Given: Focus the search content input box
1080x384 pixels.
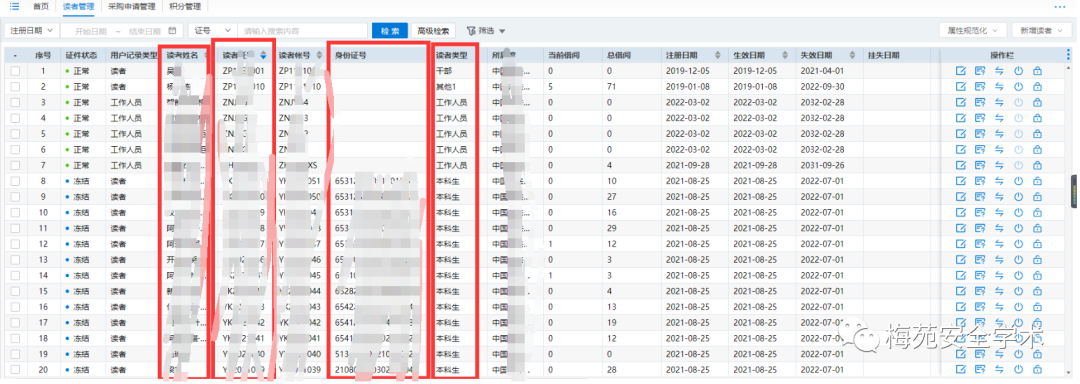Looking at the screenshot, I should click(302, 31).
